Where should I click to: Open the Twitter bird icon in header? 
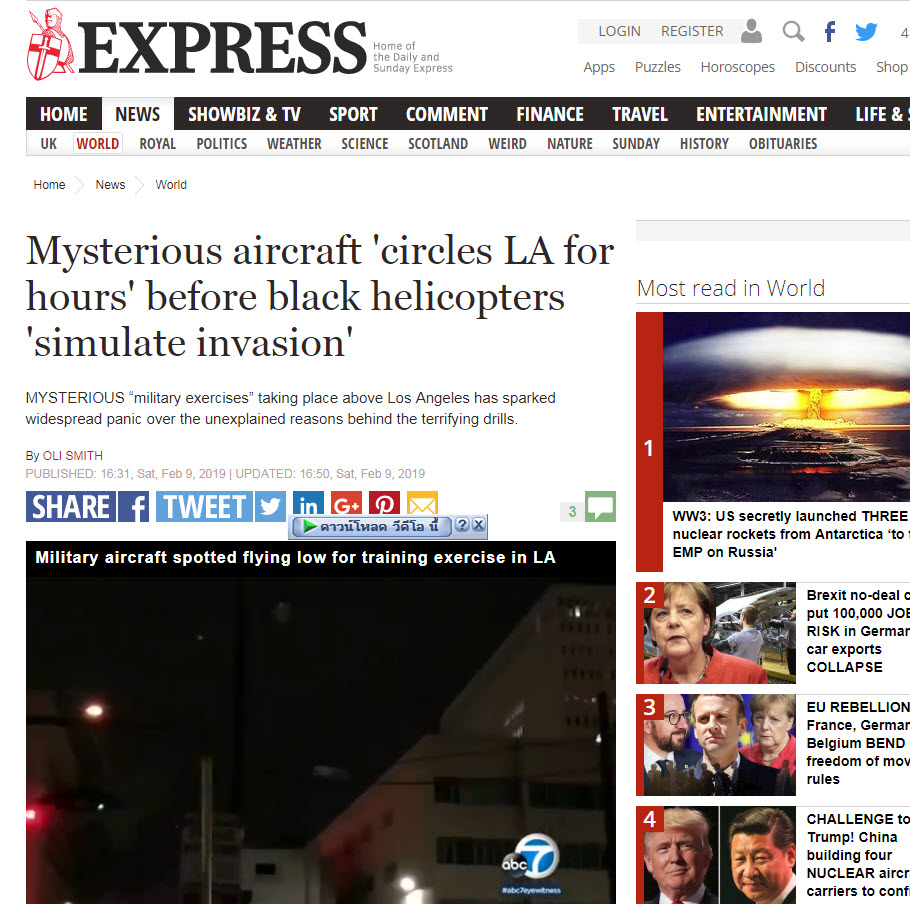(866, 31)
